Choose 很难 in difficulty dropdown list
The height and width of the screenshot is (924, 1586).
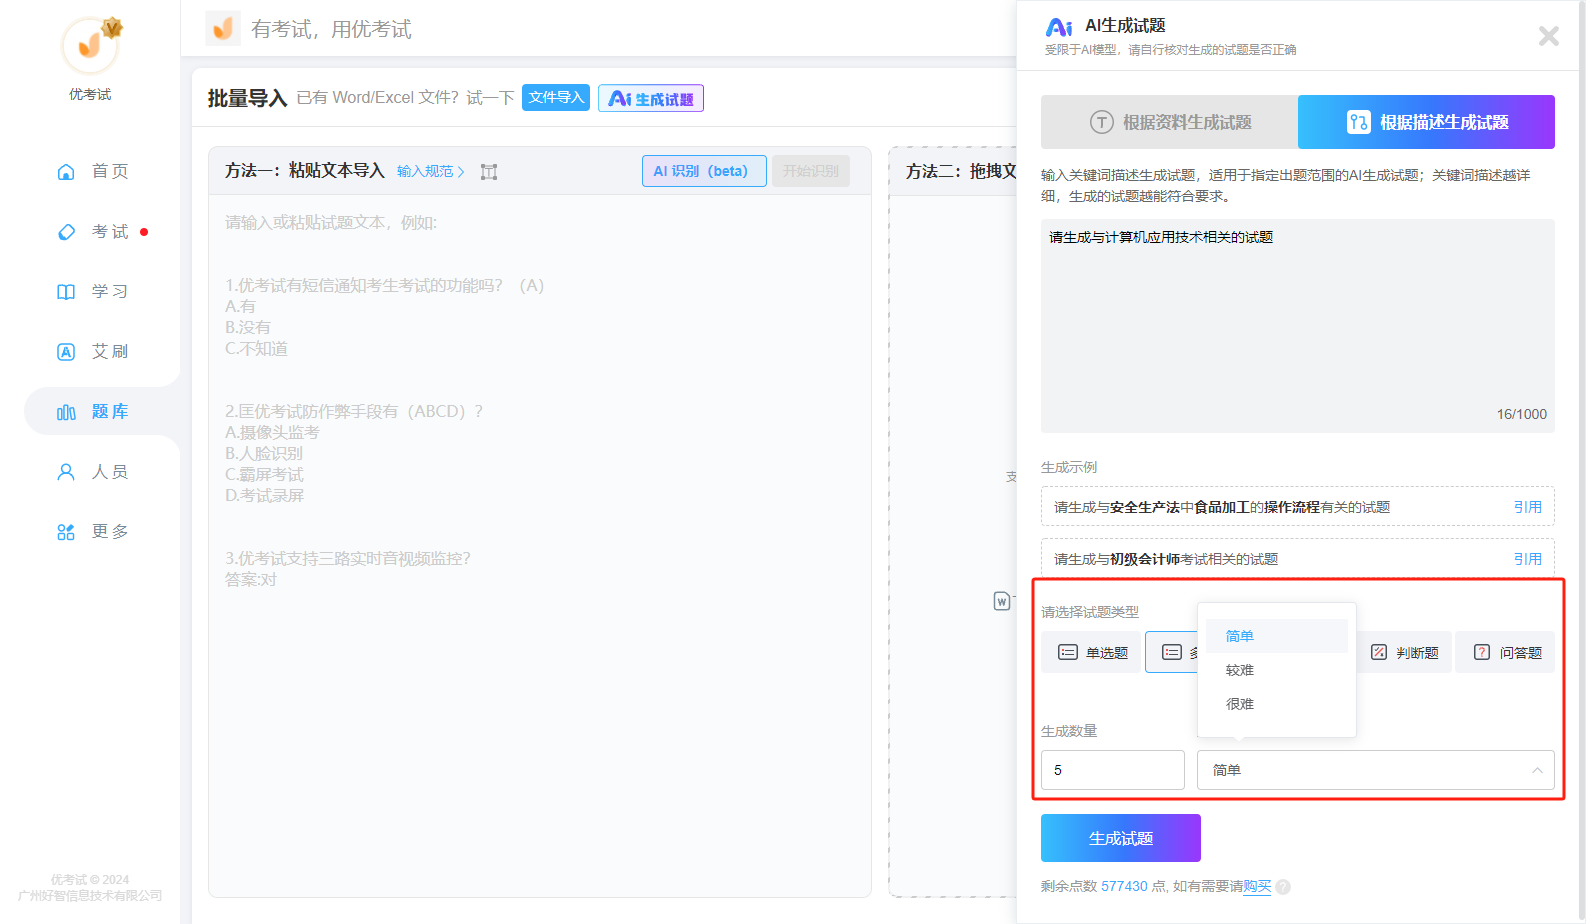[1277, 704]
